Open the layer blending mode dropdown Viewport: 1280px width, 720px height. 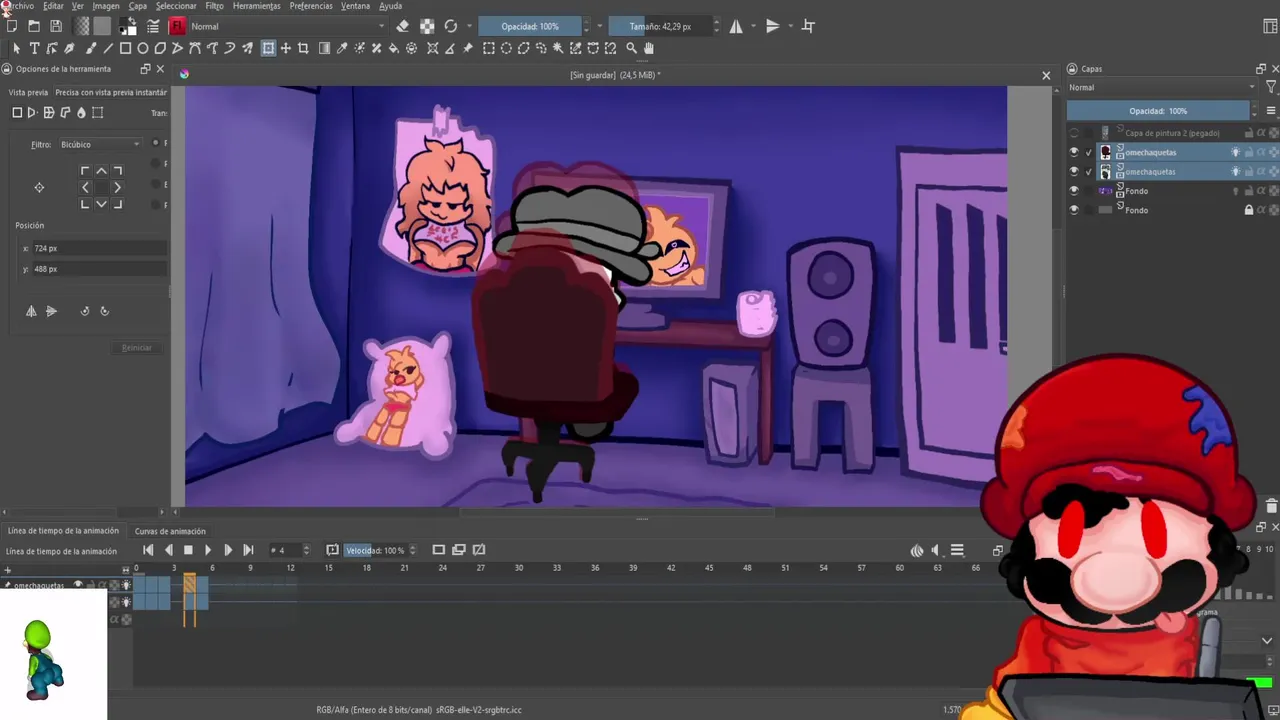pos(1161,88)
